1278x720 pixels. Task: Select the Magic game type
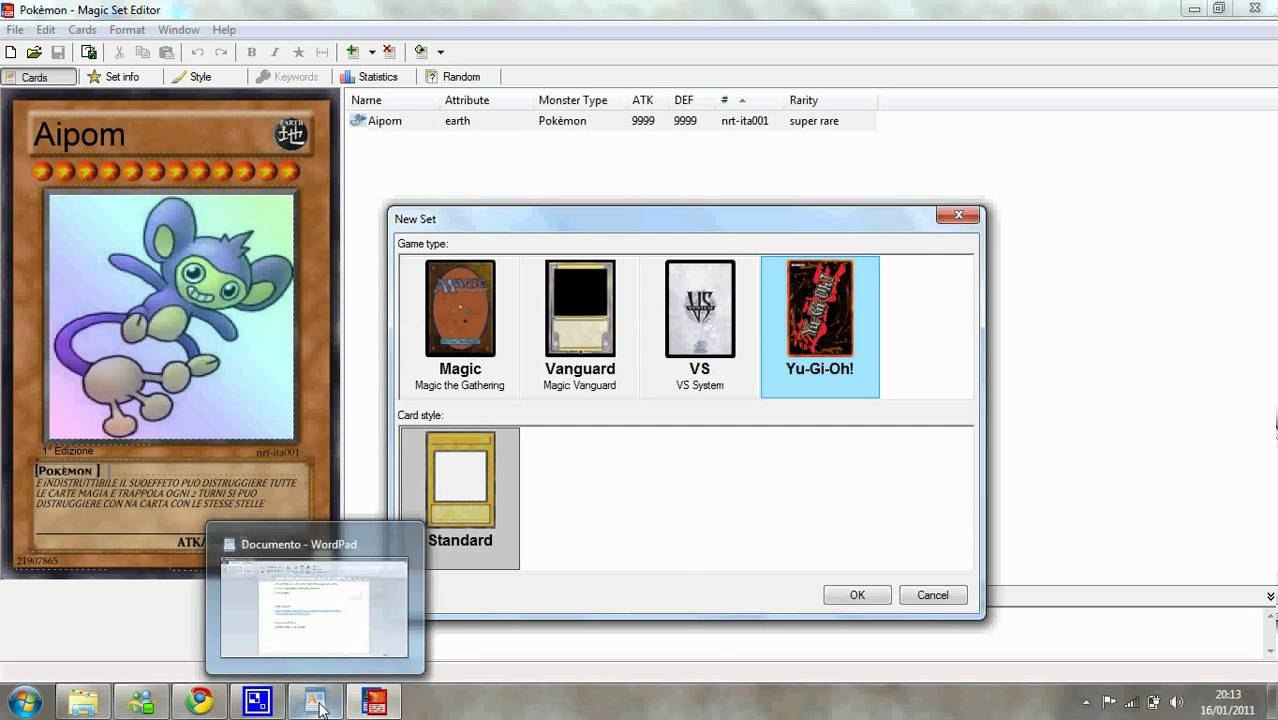pyautogui.click(x=460, y=327)
